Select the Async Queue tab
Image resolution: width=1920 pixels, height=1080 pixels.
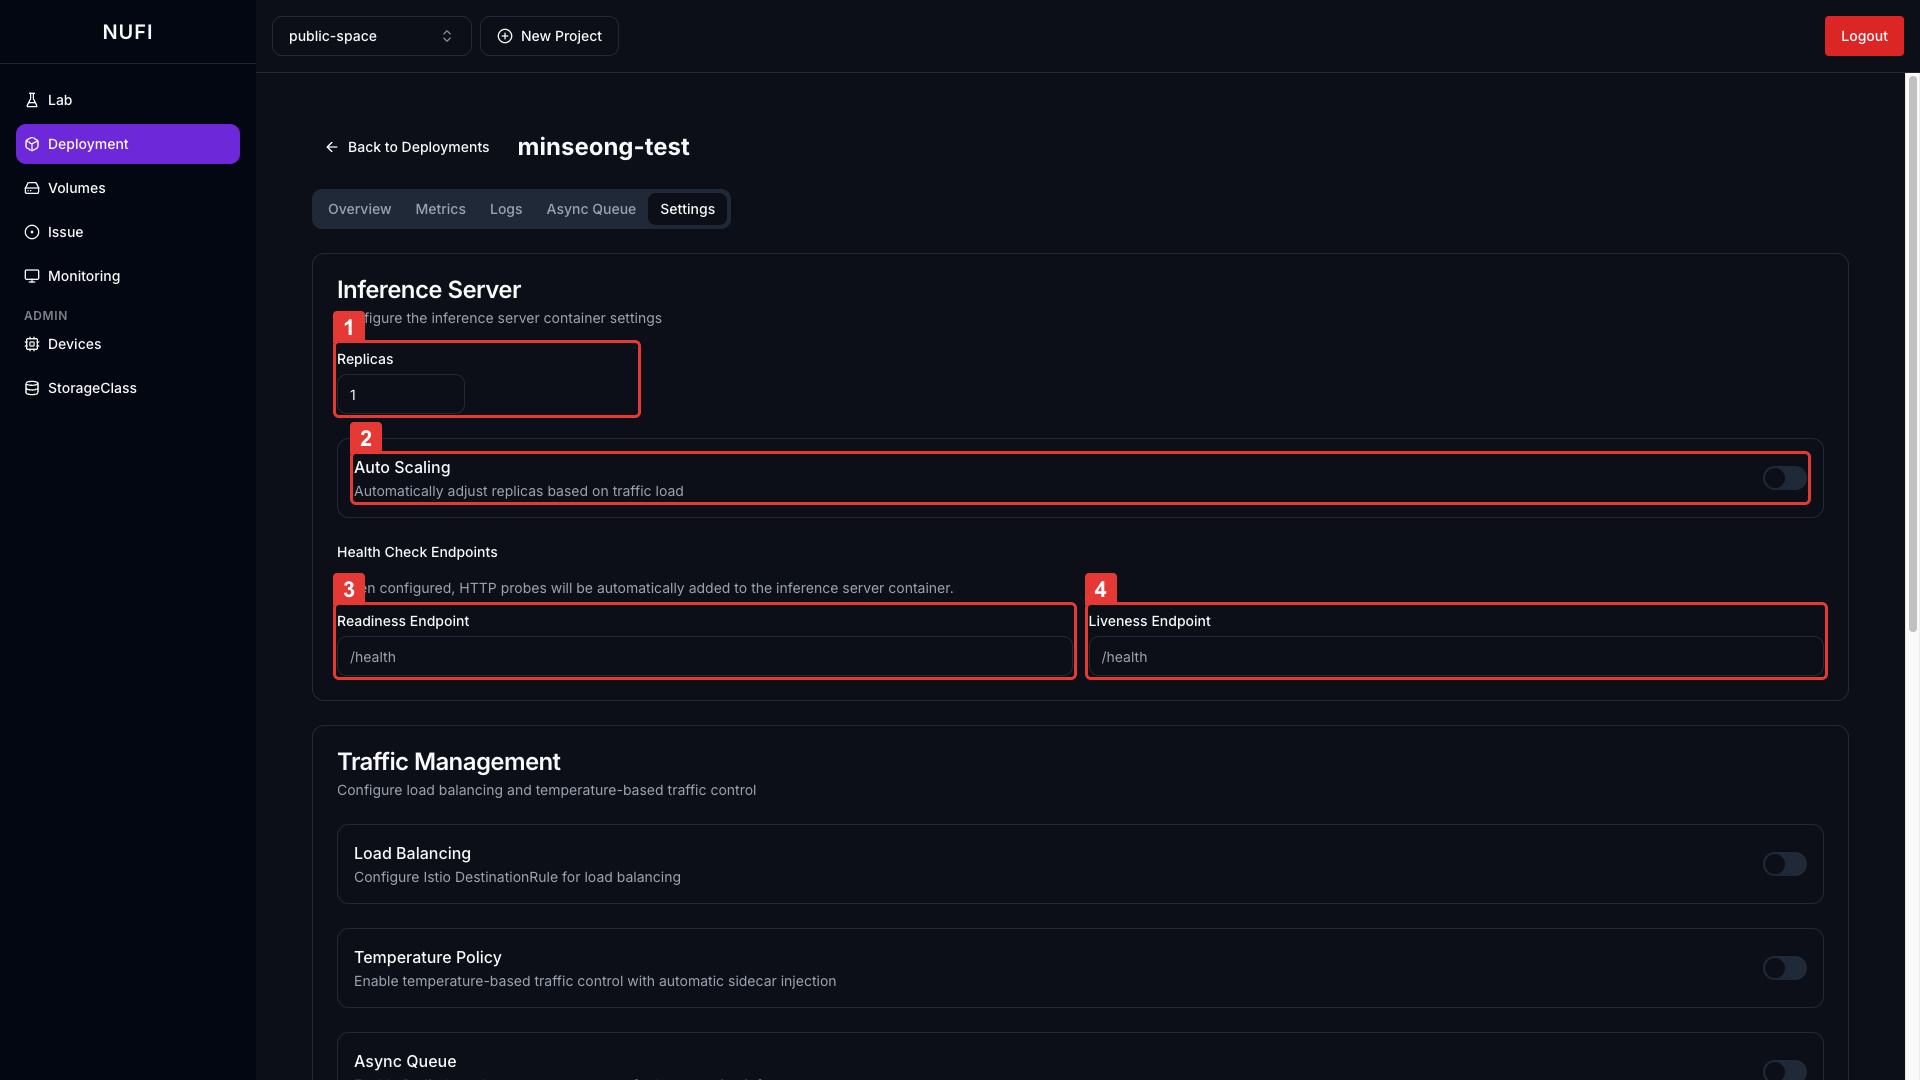click(x=591, y=209)
